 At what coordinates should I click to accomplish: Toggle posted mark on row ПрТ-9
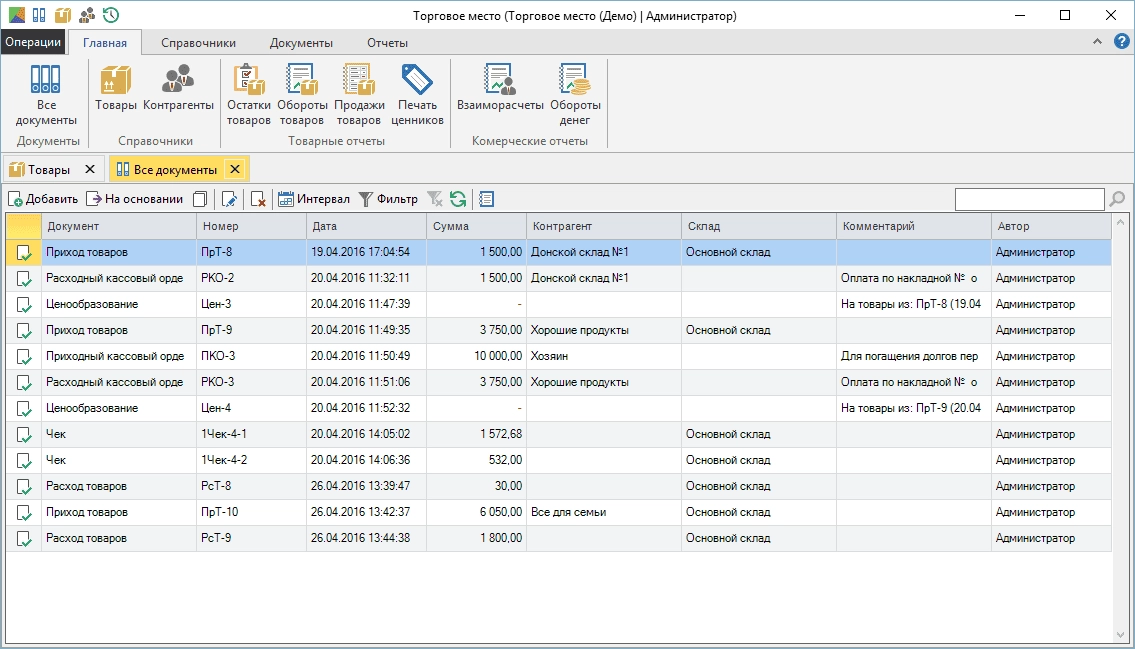point(24,331)
